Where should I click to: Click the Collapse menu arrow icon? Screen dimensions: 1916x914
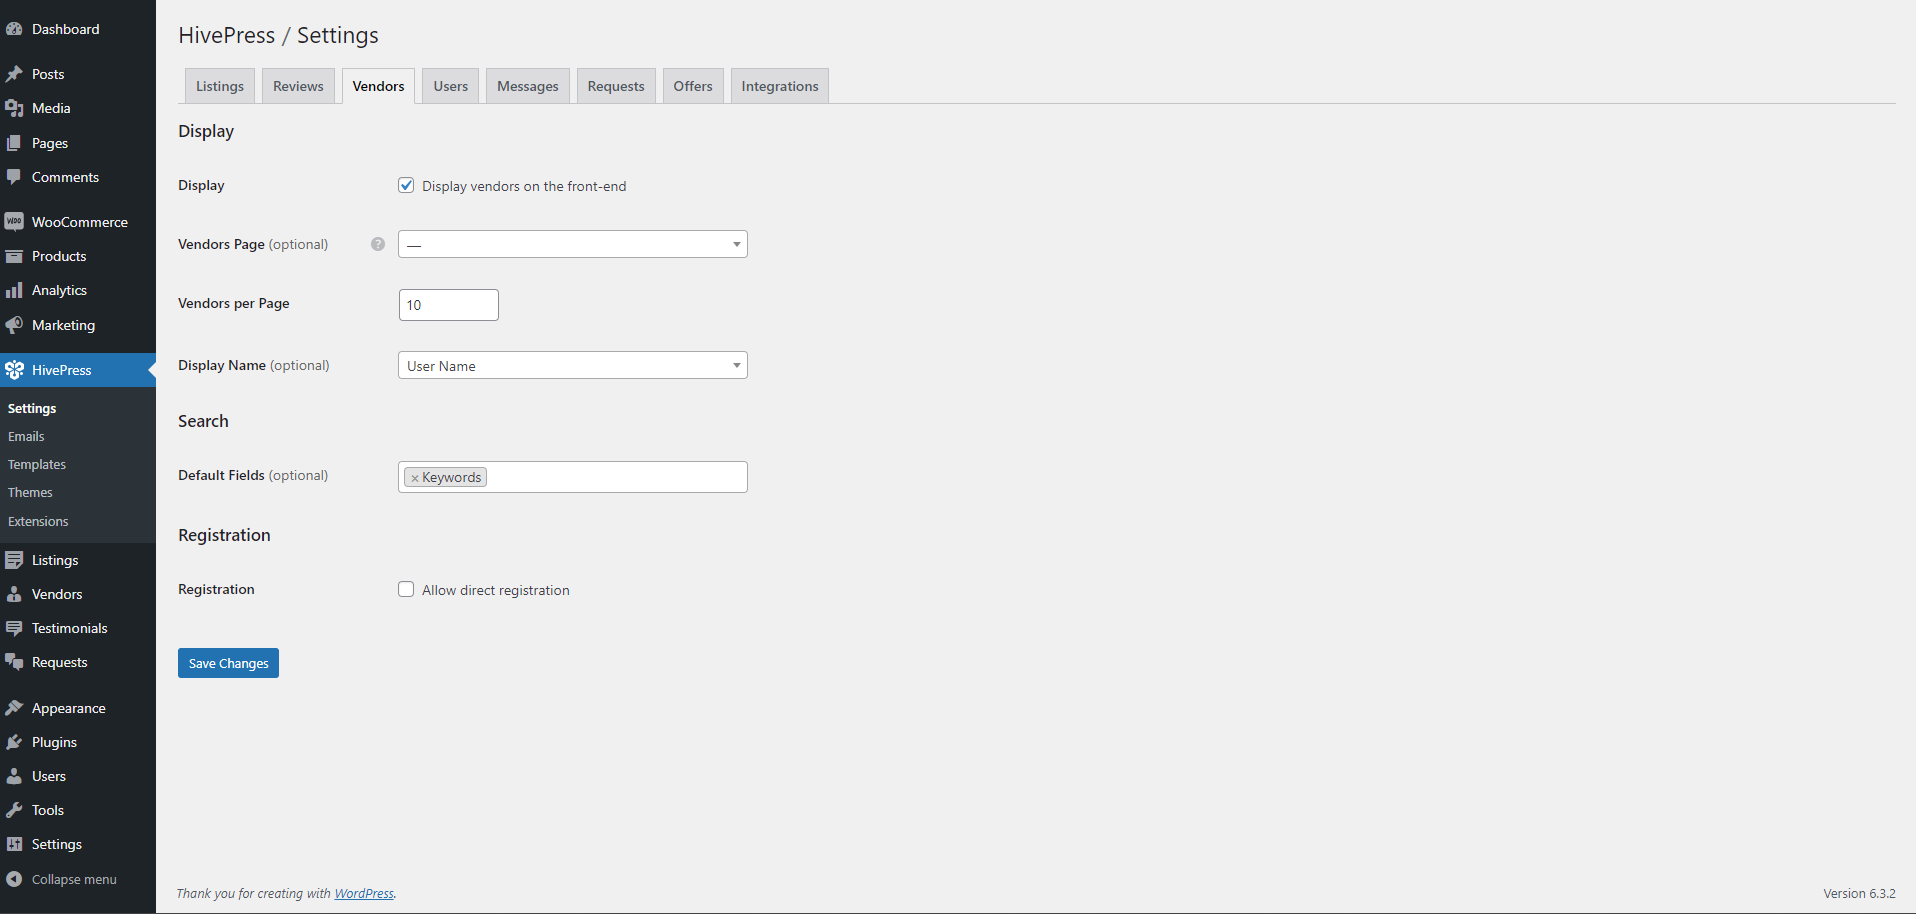coord(14,879)
